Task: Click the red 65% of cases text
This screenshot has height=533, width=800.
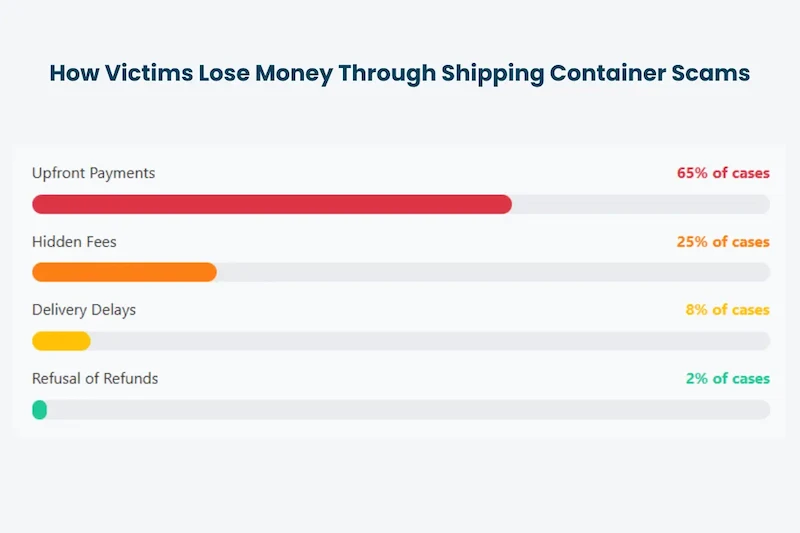Action: coord(723,173)
